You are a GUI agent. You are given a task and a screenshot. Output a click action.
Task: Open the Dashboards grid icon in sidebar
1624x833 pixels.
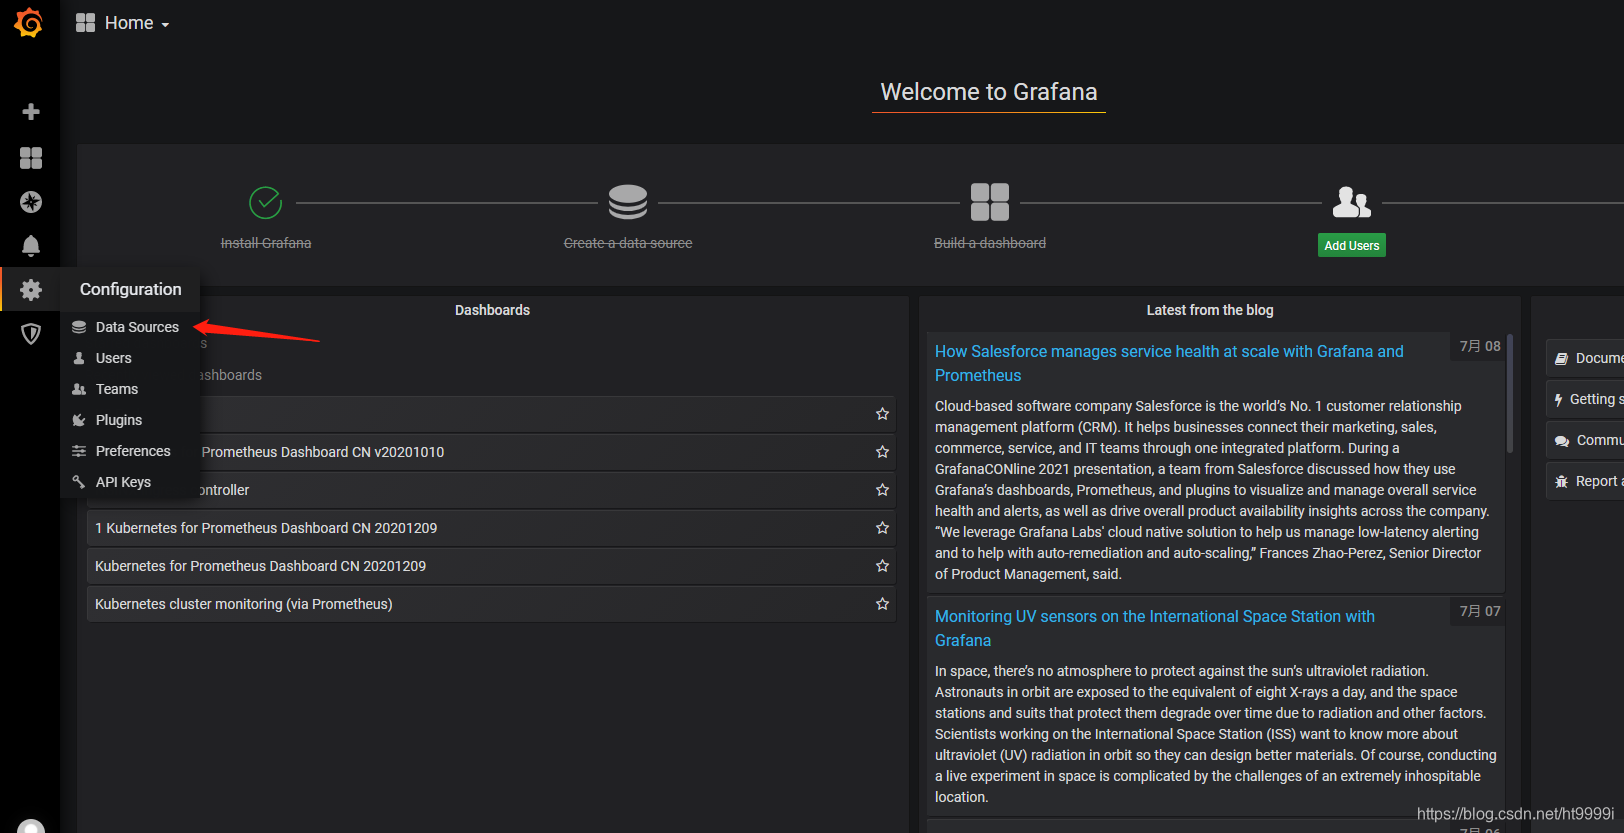click(x=31, y=158)
